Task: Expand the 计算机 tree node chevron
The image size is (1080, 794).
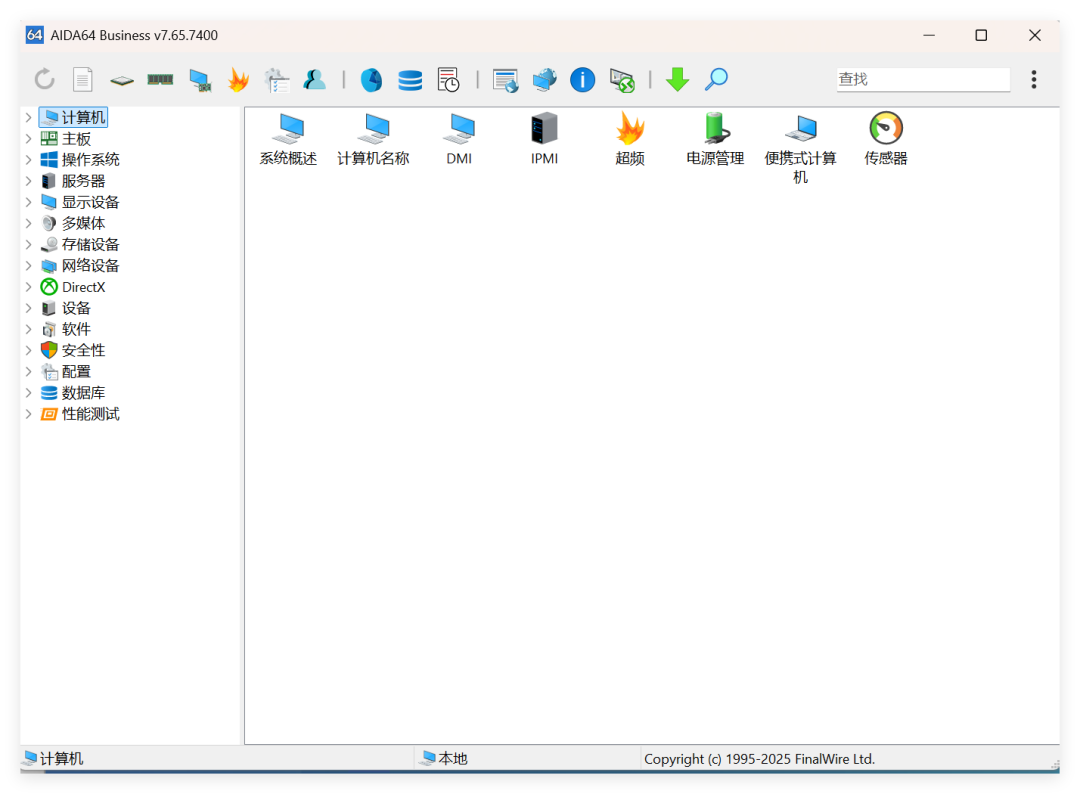Action: pyautogui.click(x=28, y=118)
